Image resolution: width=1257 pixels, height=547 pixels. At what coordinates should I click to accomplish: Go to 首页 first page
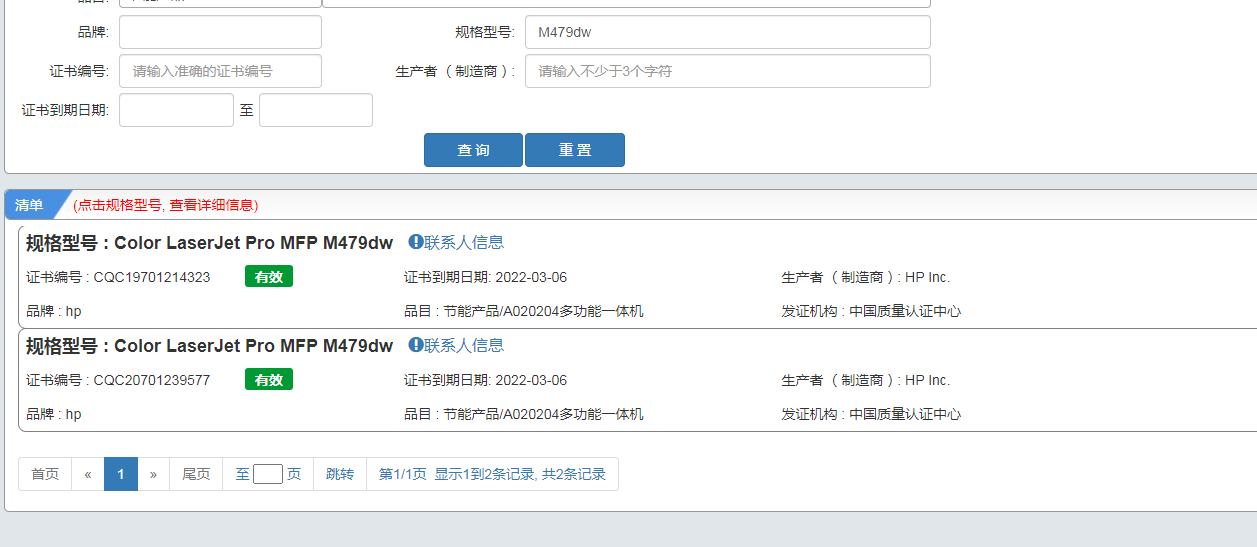45,474
